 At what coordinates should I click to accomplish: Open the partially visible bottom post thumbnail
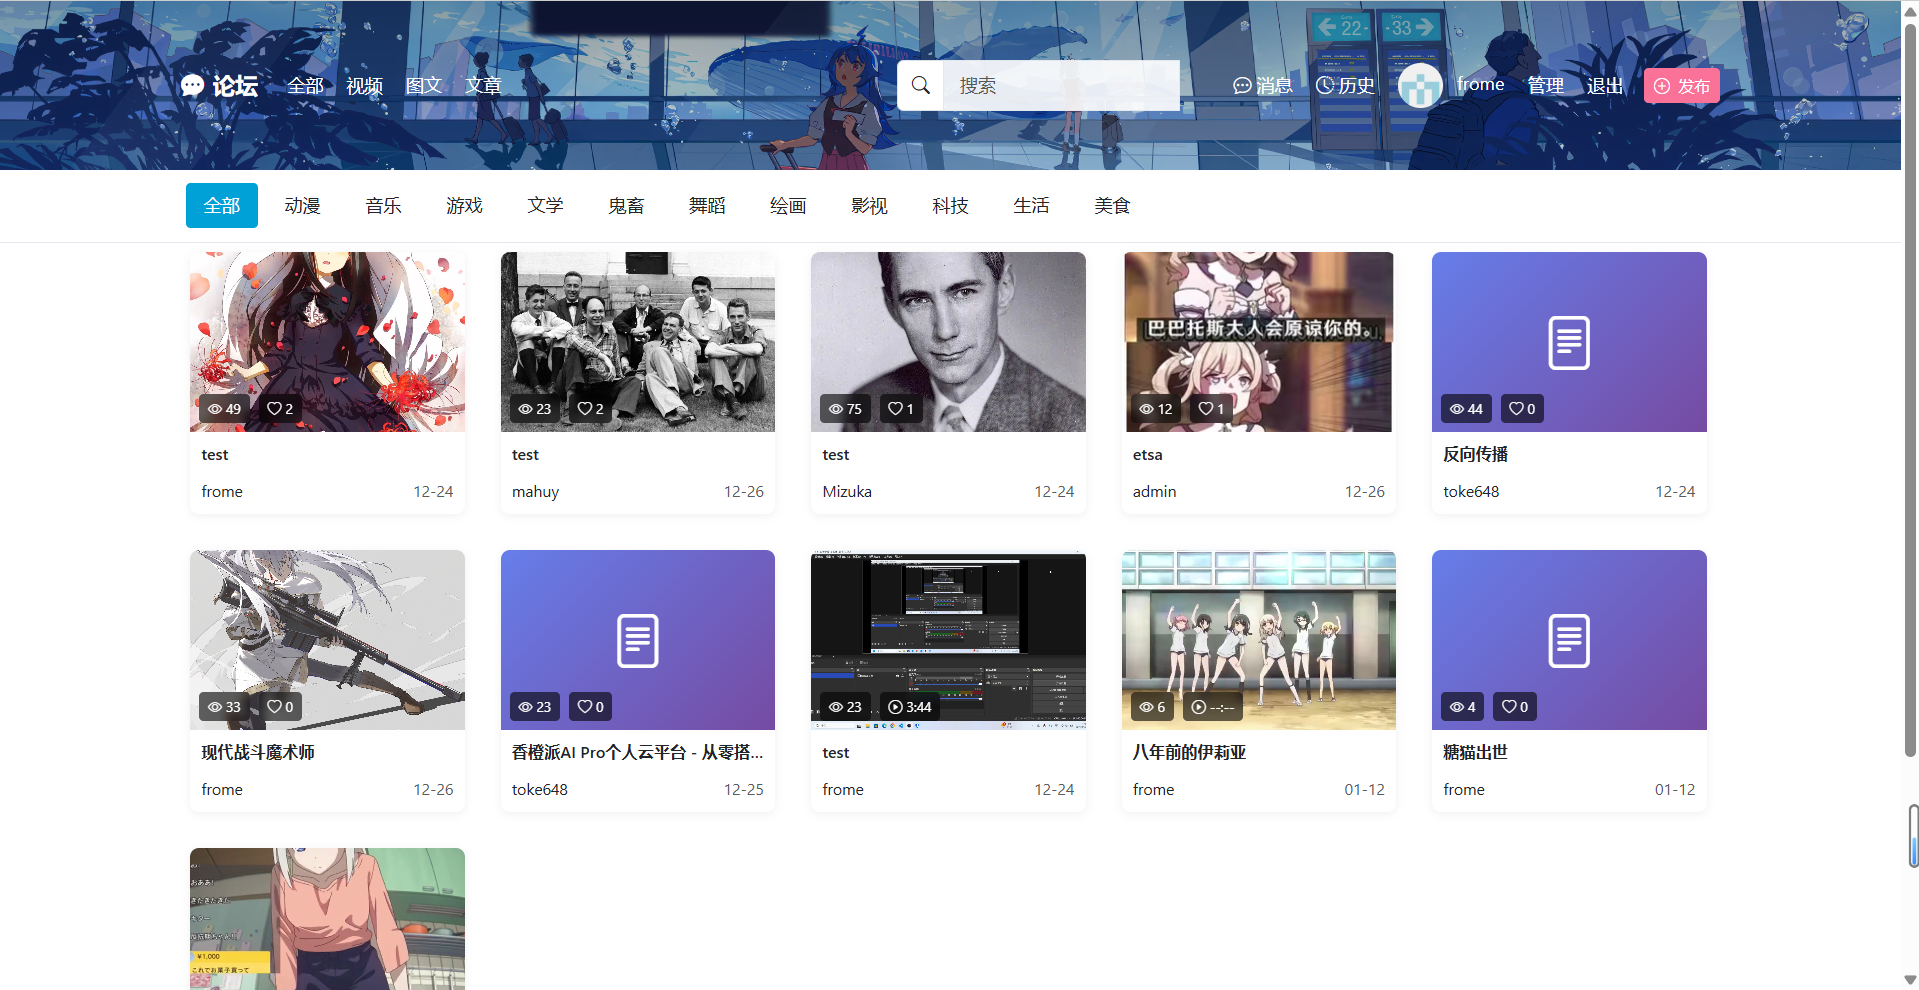coord(327,919)
